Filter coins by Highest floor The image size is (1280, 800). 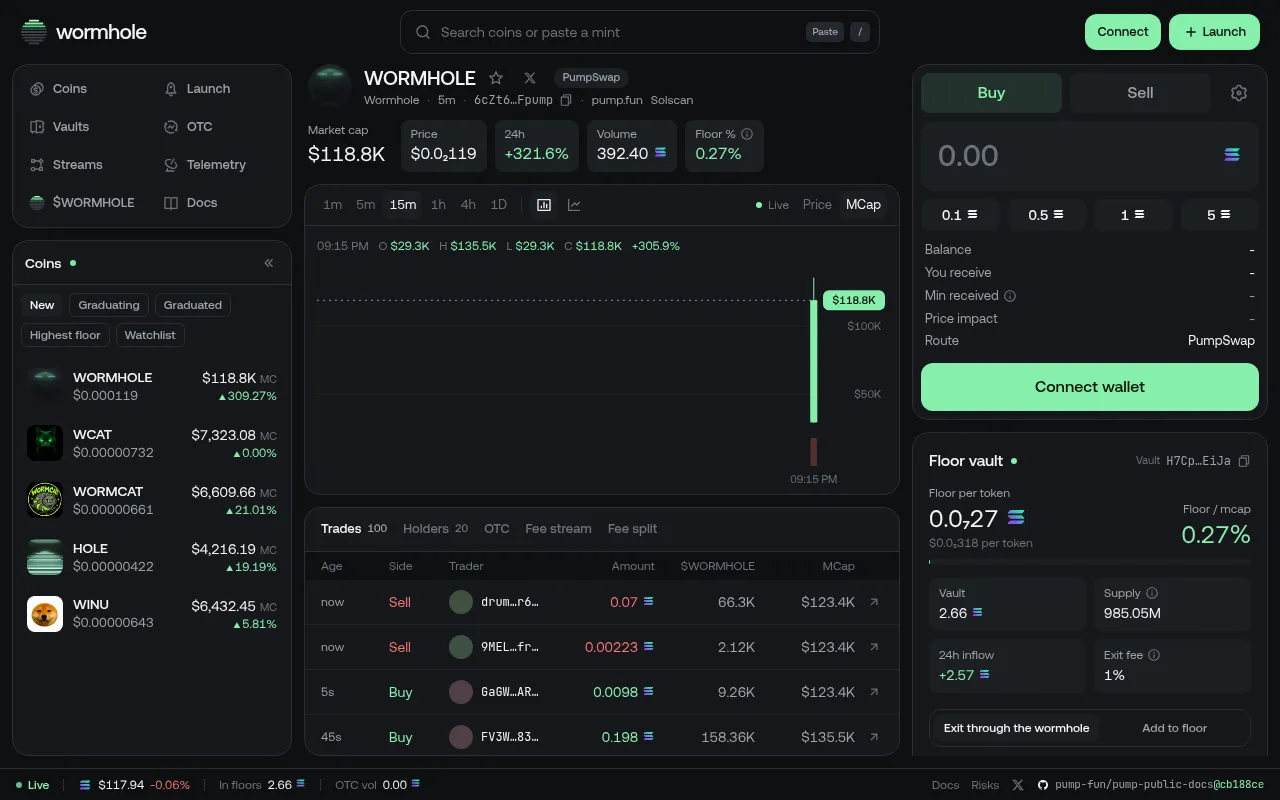tap(65, 335)
